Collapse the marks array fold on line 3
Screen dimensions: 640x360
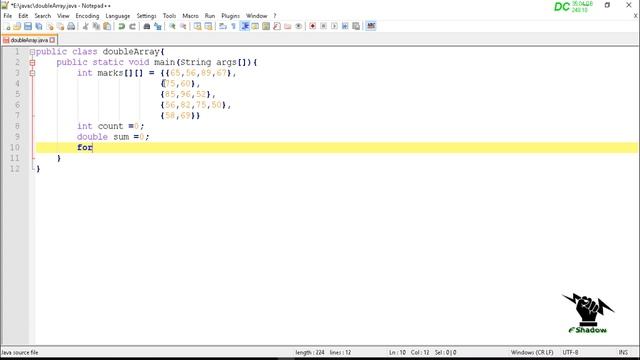tap(32, 73)
